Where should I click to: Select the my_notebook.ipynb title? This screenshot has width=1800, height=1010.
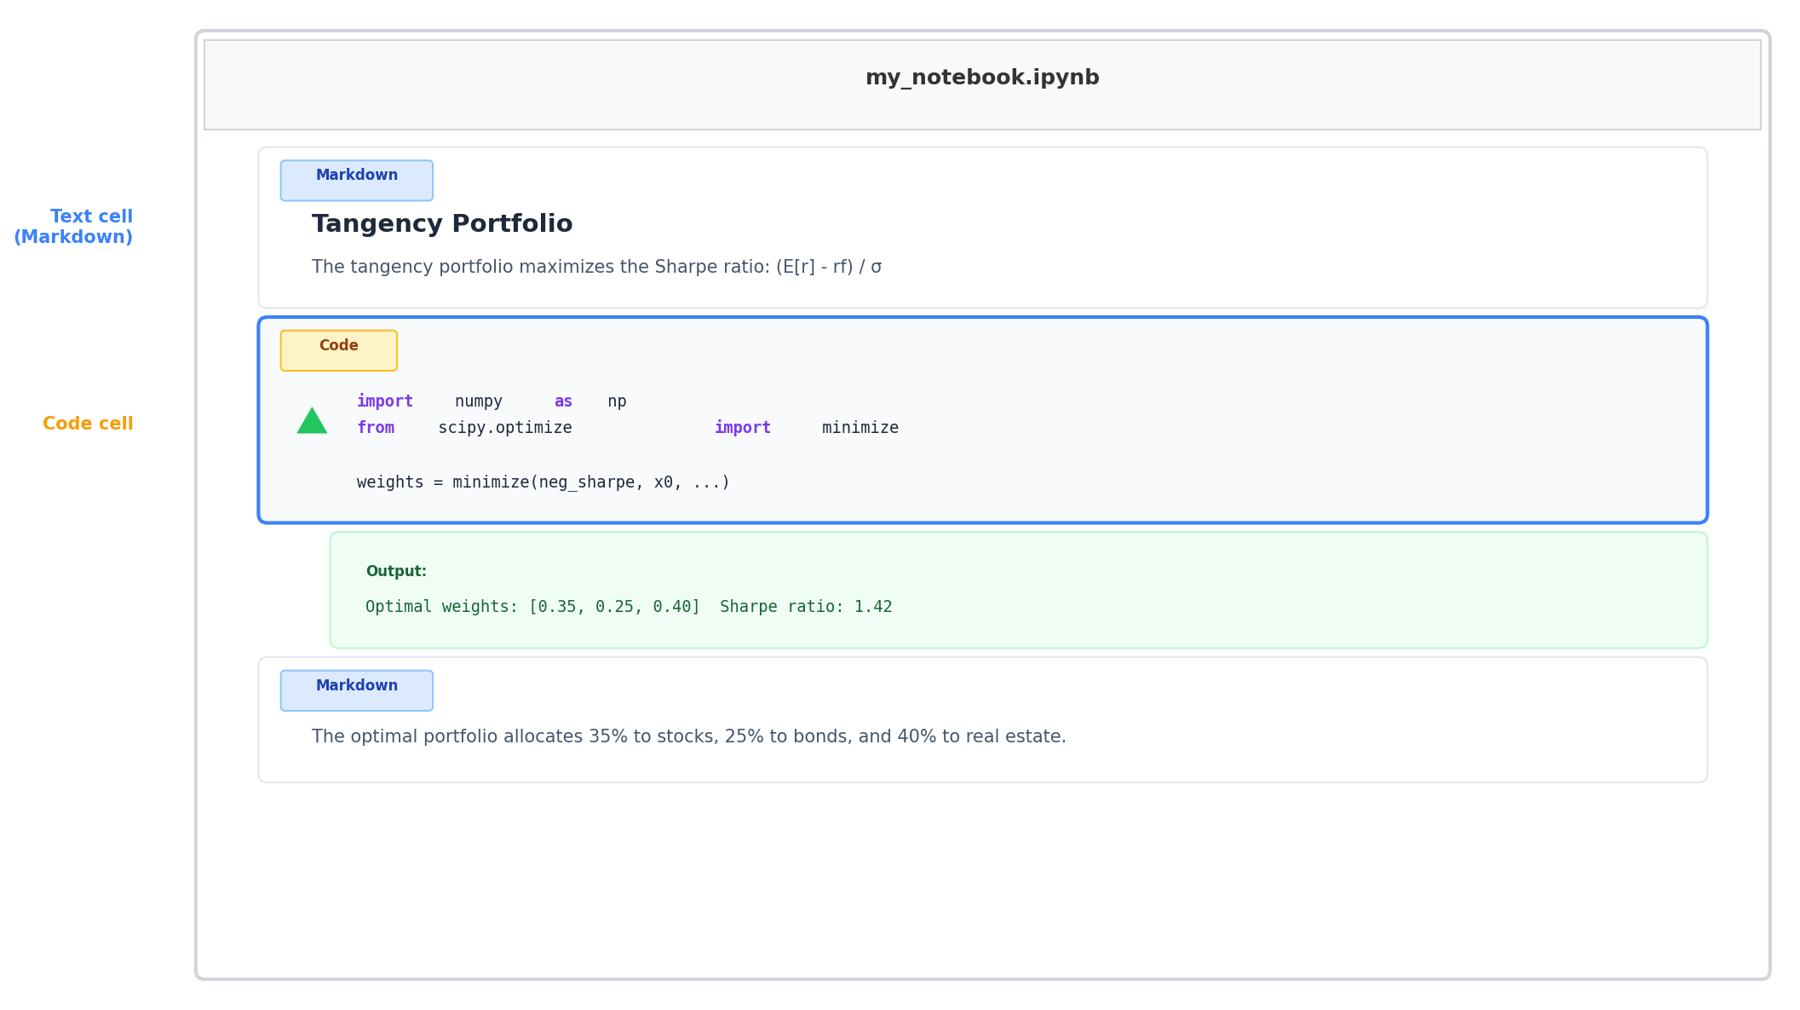click(981, 78)
